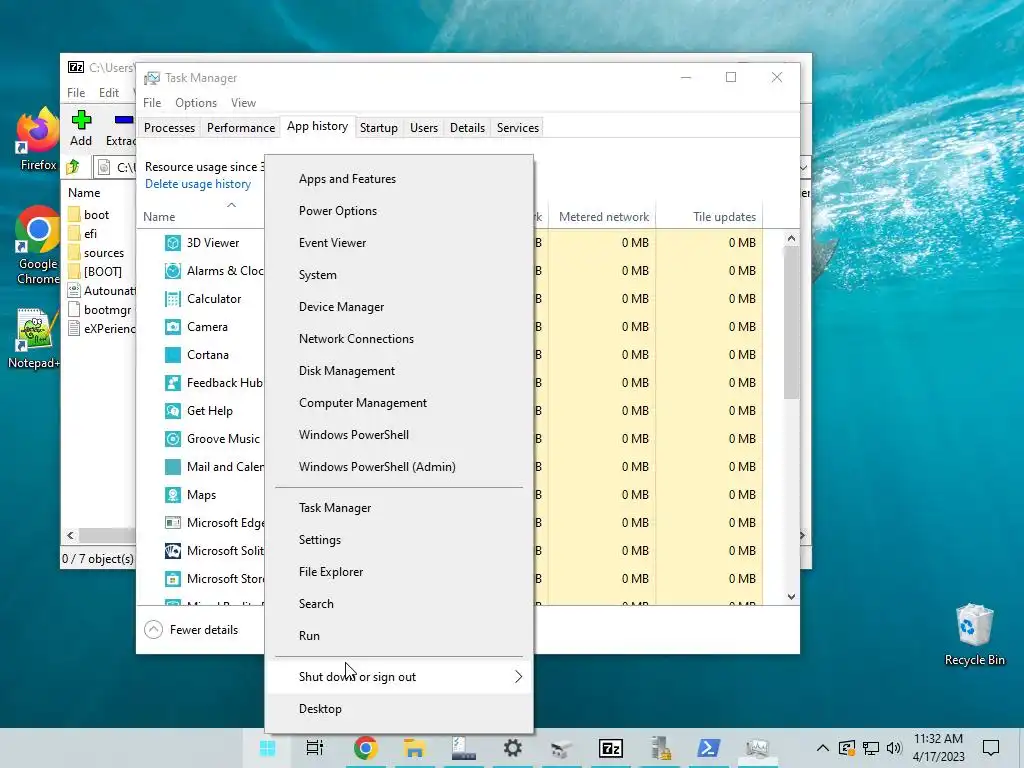Viewport: 1024px width, 768px height.
Task: Click the Mail and Calendar app icon
Action: [172, 467]
